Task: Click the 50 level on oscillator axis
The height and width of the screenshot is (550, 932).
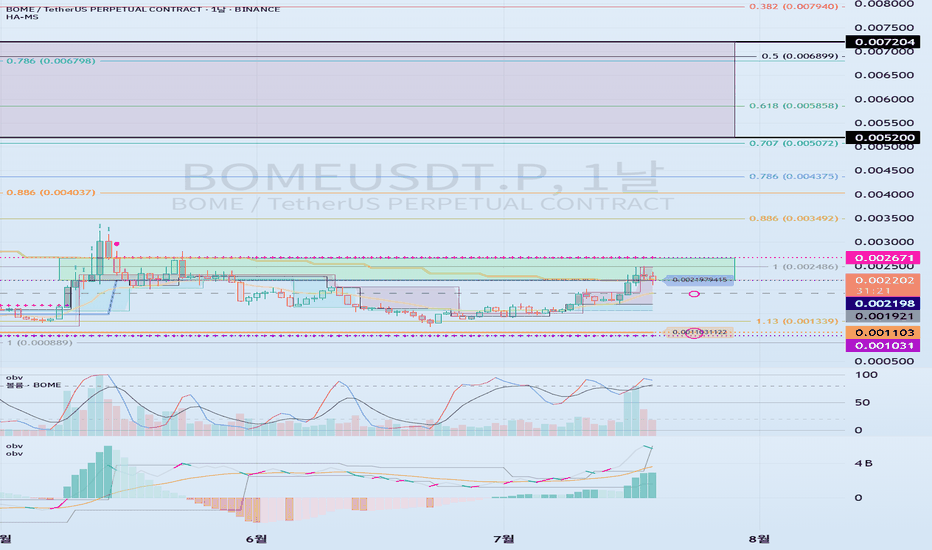Action: [862, 403]
